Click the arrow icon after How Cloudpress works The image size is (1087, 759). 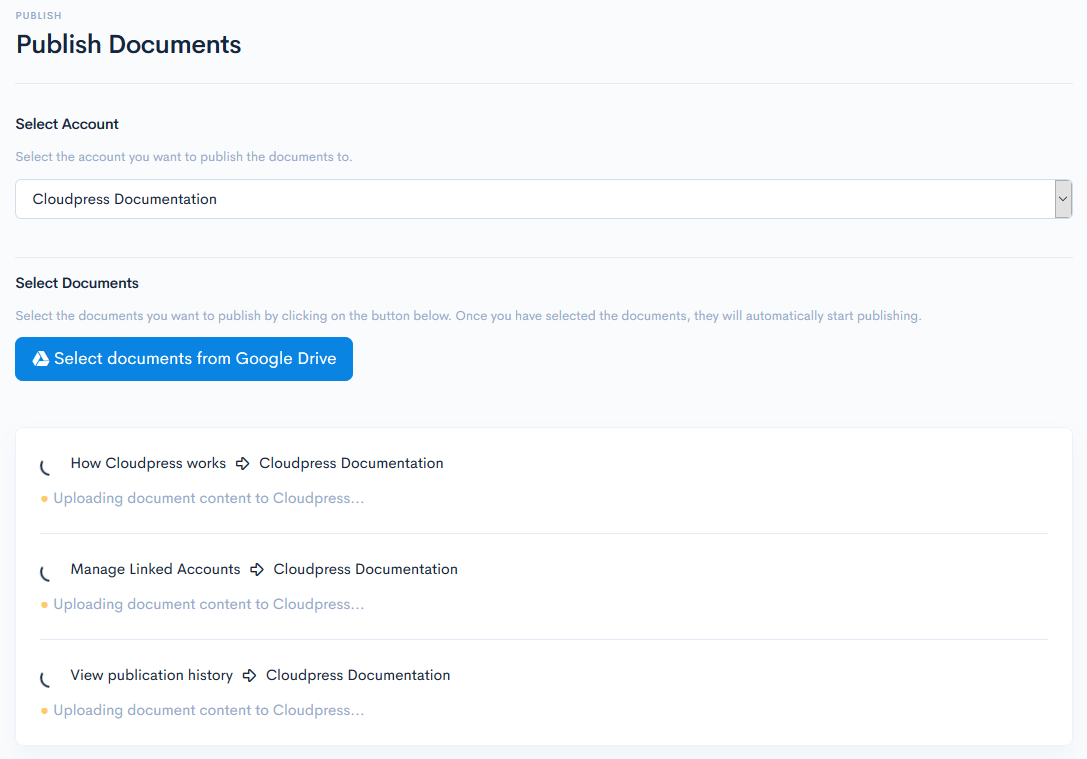243,464
